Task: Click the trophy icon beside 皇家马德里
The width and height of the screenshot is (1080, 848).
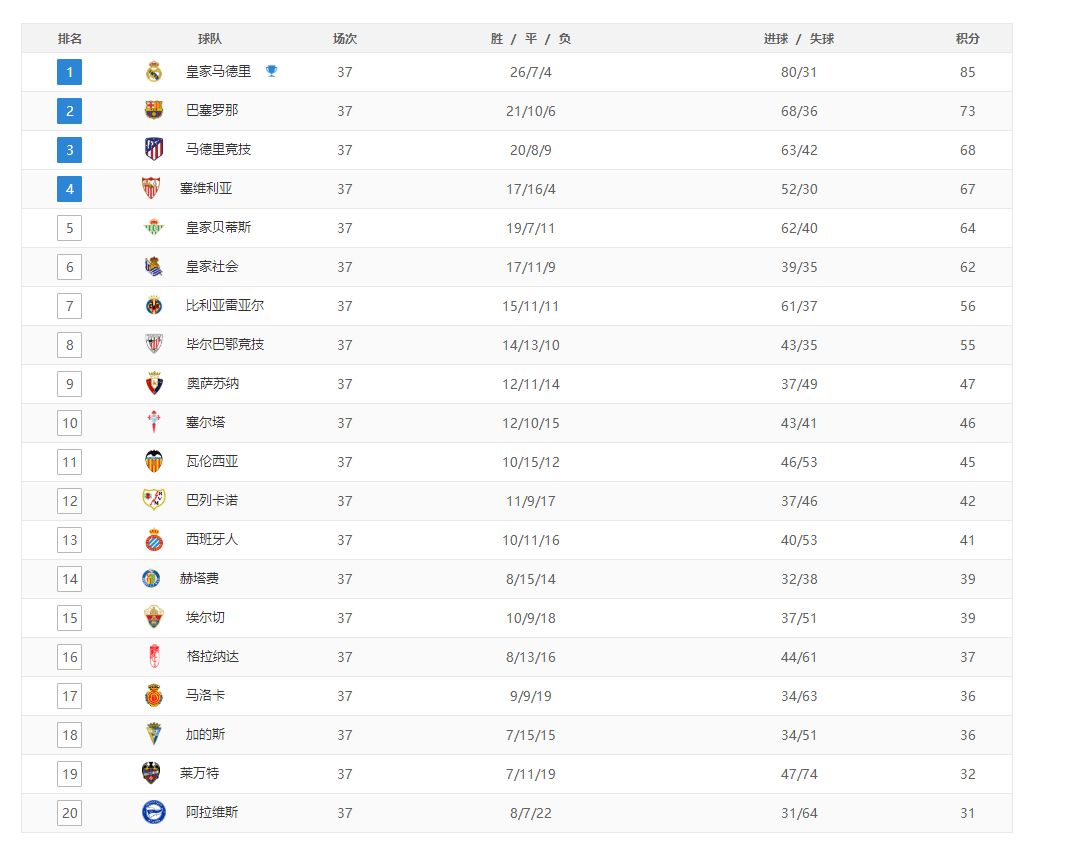Action: pos(271,70)
